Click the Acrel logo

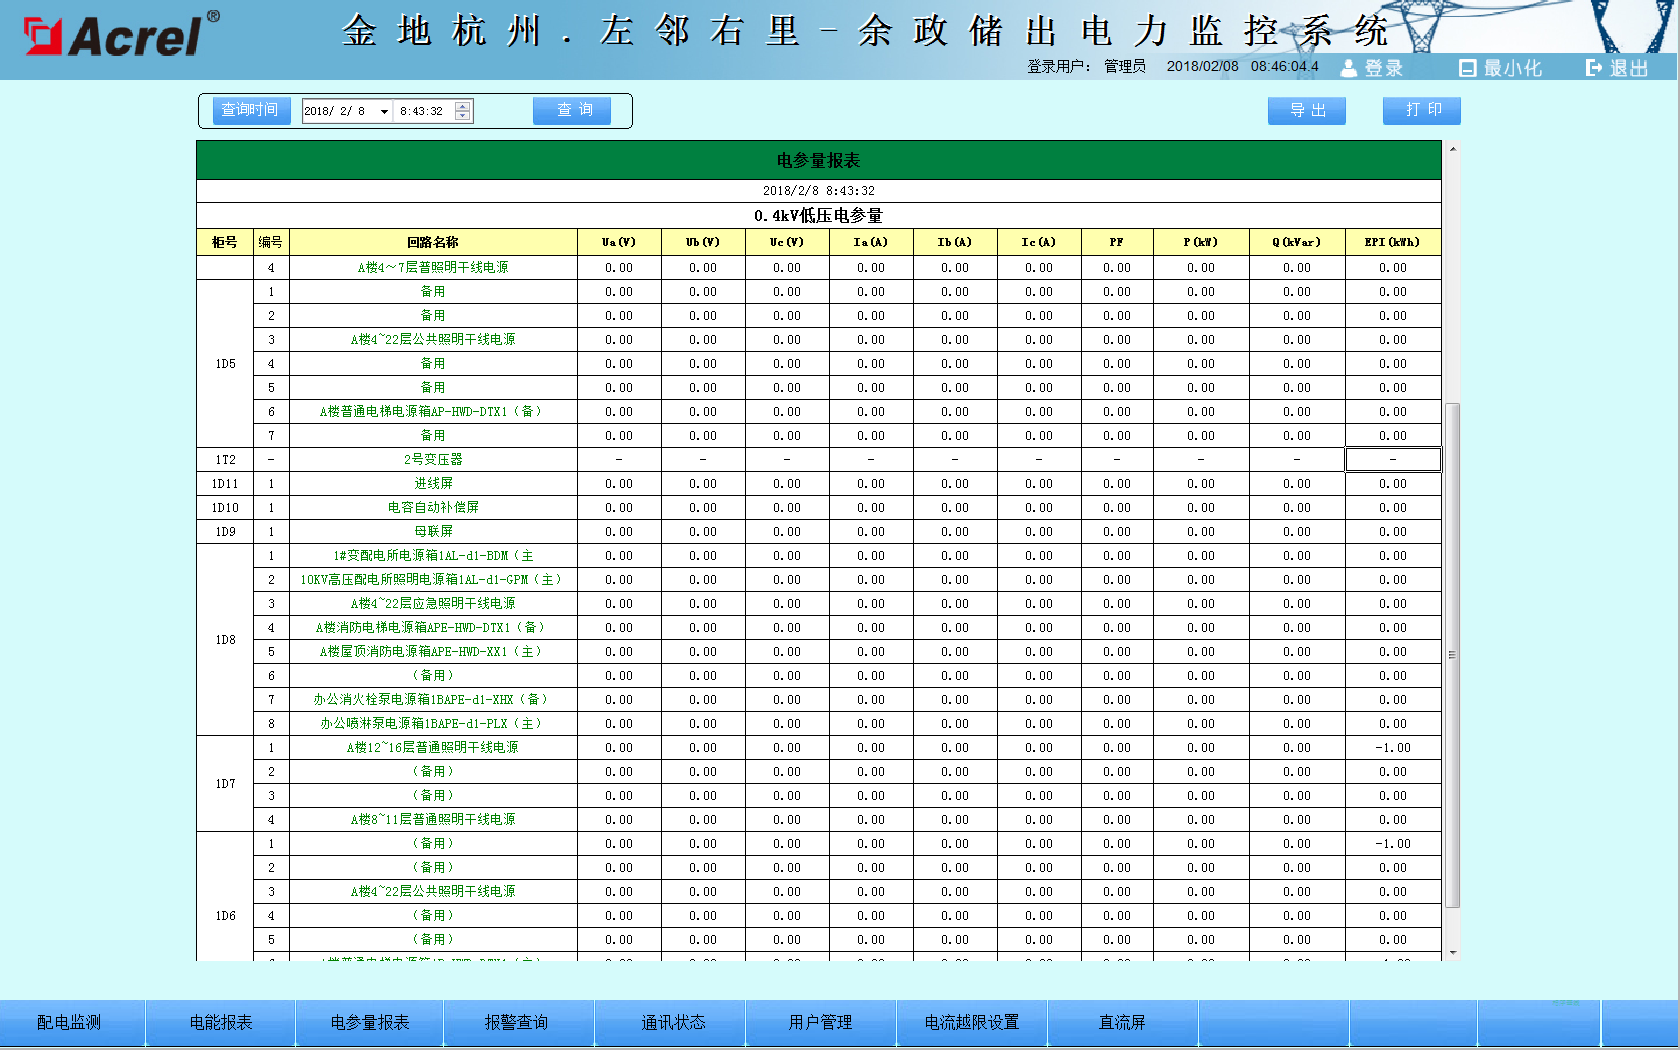(x=120, y=35)
